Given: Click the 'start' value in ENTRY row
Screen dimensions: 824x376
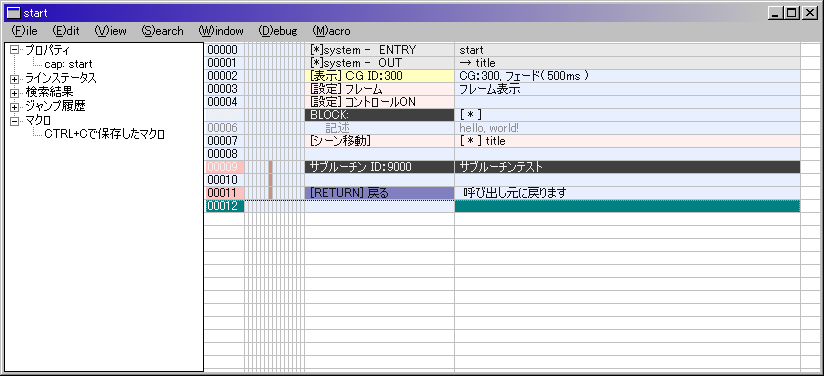Looking at the screenshot, I should point(627,50).
